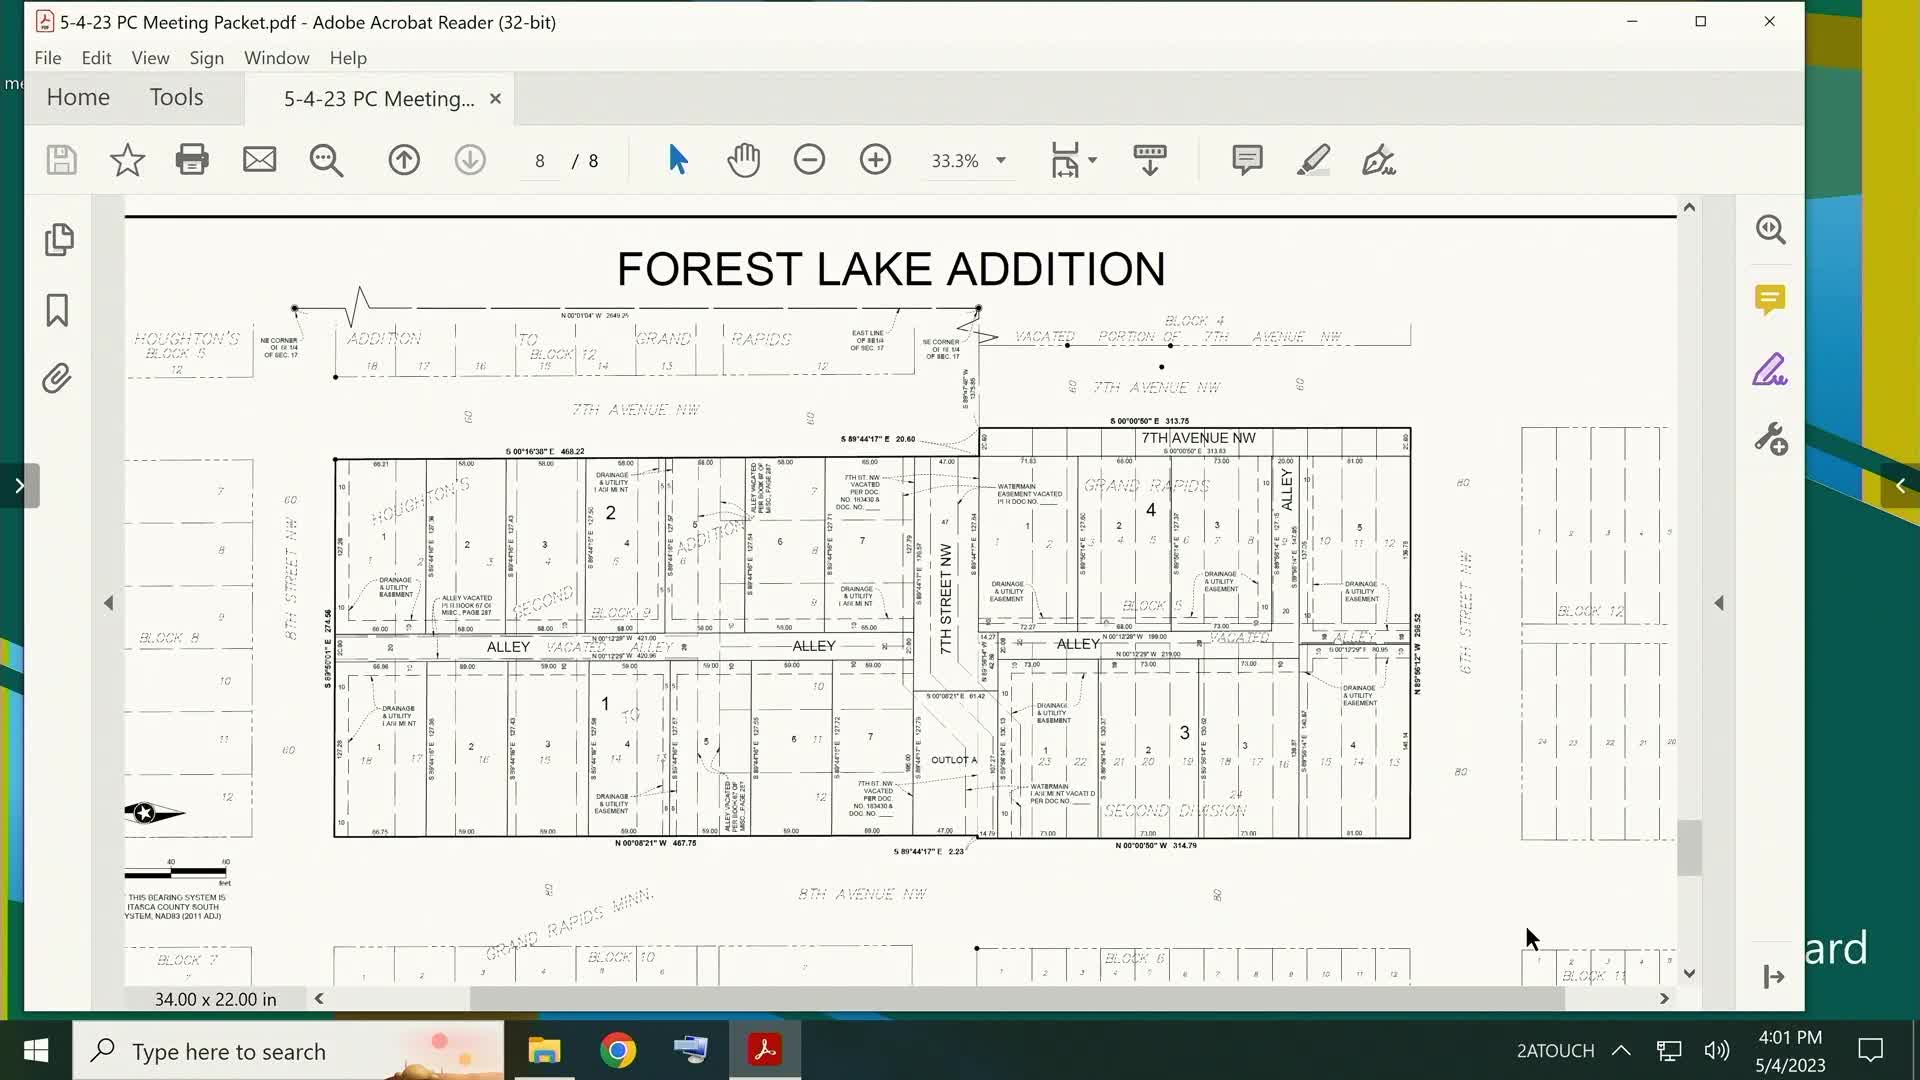
Task: Click the Save file icon
Action: [x=61, y=160]
